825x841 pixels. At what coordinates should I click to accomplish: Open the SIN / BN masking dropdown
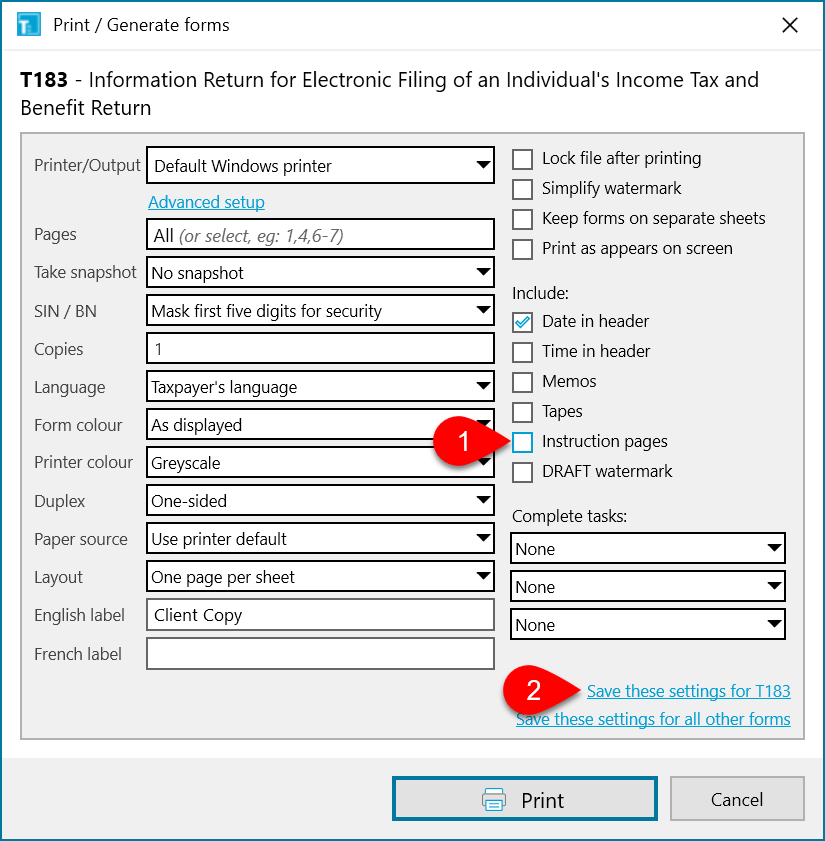[320, 311]
